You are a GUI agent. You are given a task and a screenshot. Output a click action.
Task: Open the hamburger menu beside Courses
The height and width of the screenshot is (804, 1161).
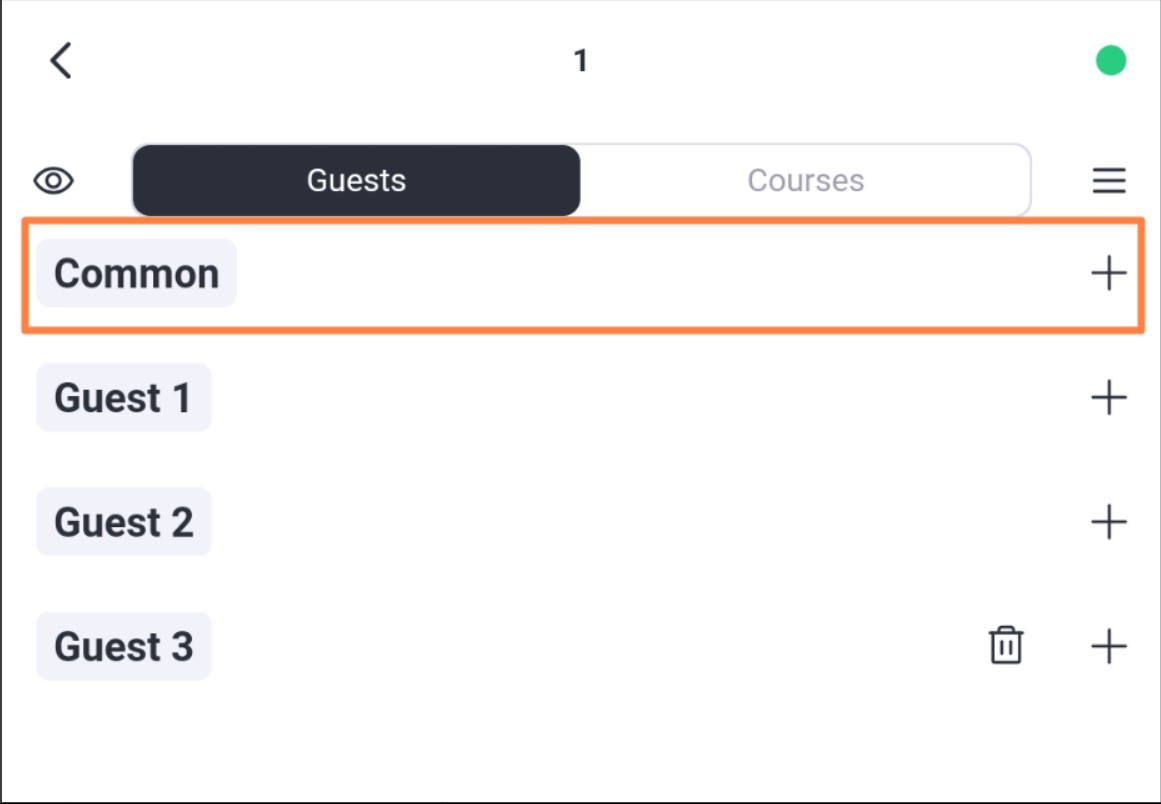1108,181
